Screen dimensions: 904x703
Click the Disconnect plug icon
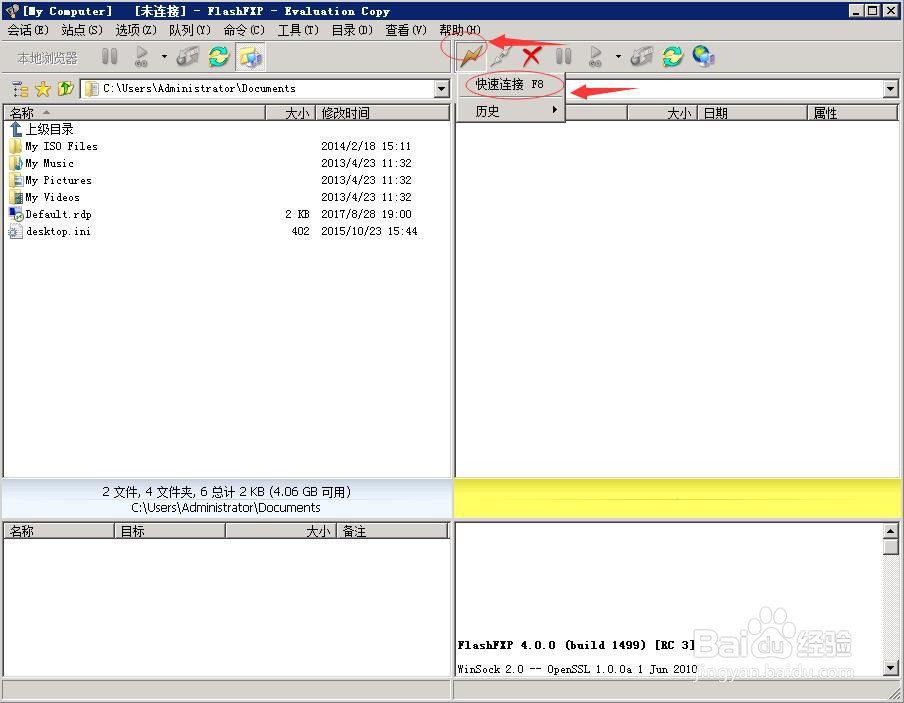501,57
